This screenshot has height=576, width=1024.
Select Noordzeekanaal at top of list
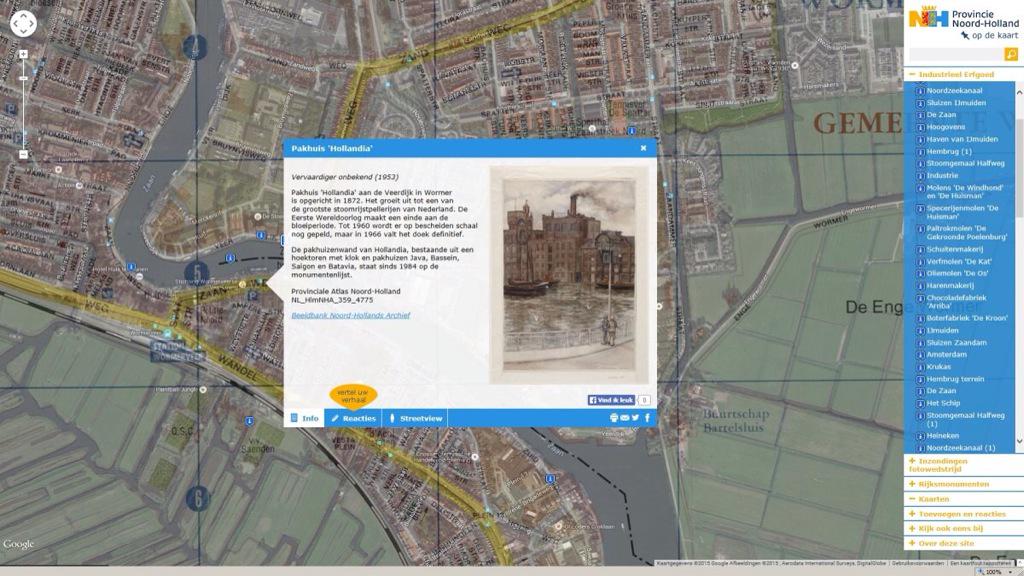[954, 91]
